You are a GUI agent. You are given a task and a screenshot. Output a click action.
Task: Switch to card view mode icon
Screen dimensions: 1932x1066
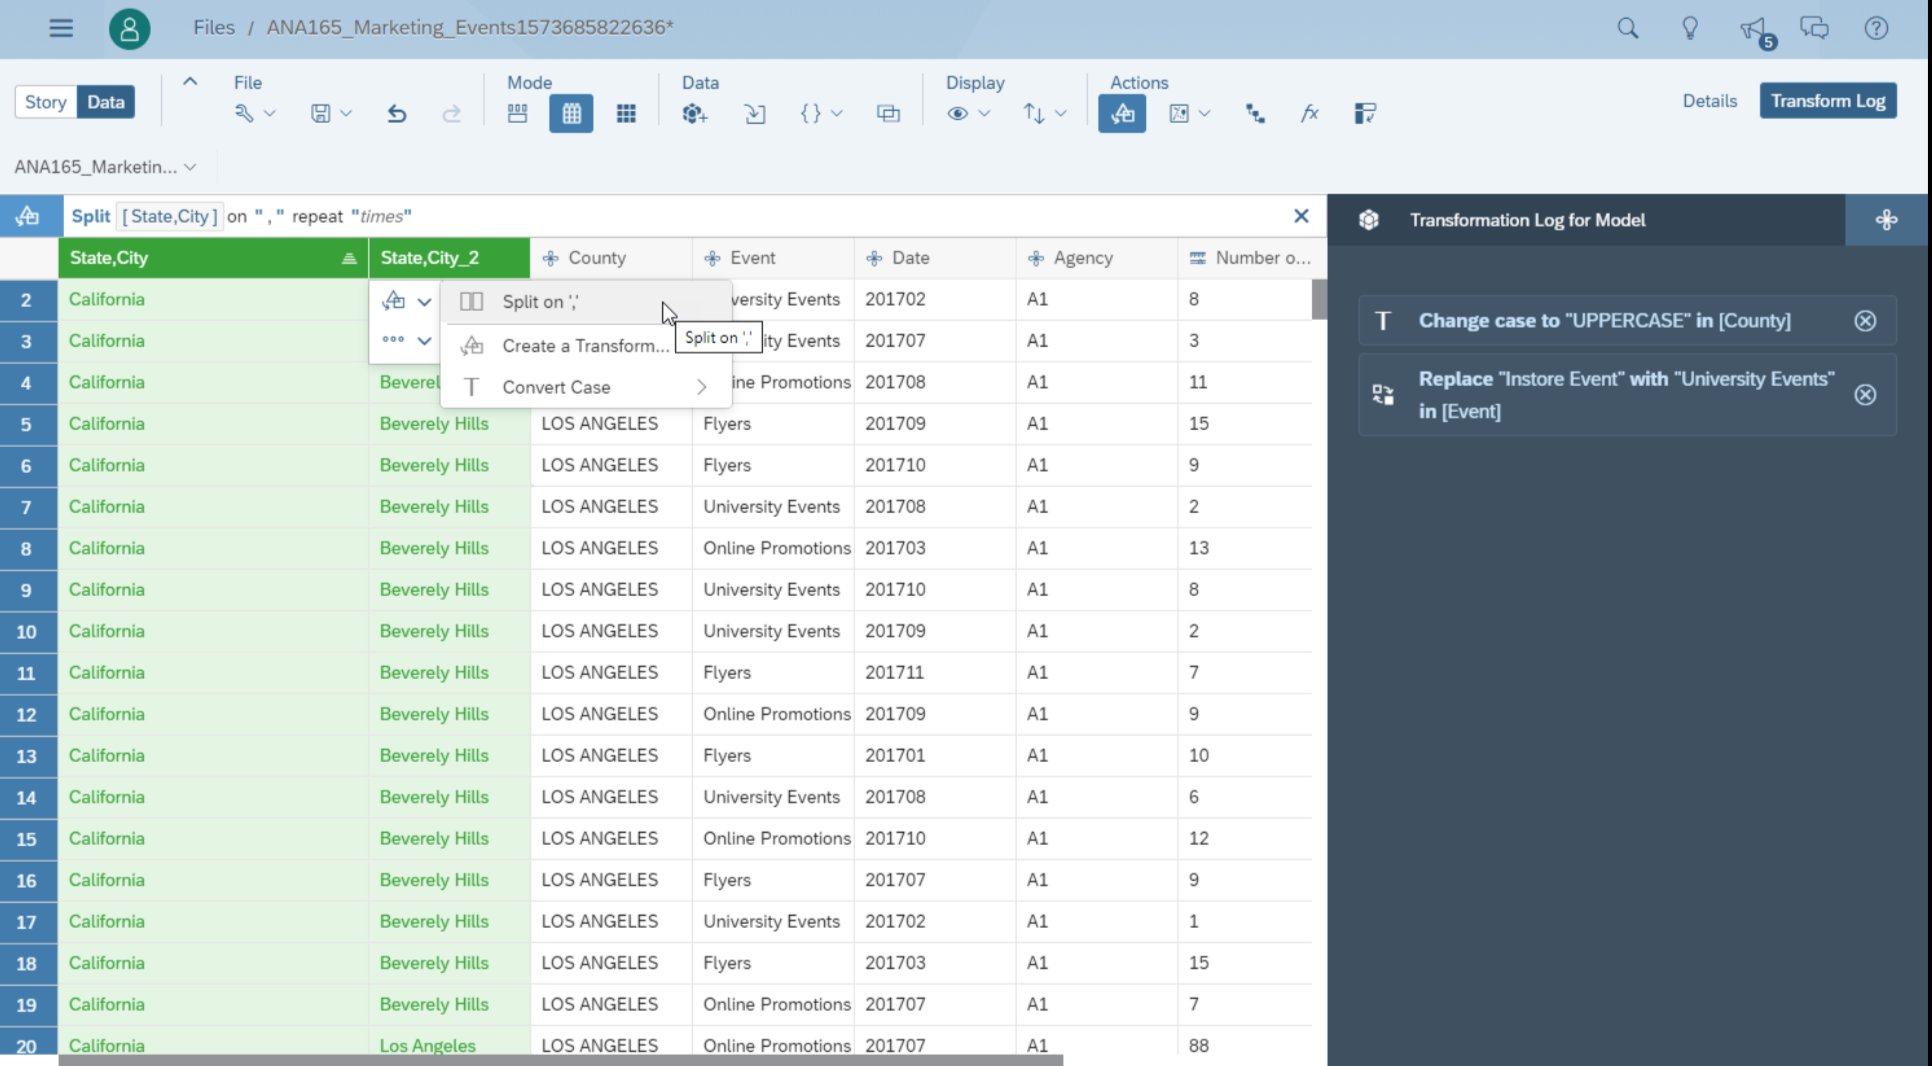[x=517, y=113]
